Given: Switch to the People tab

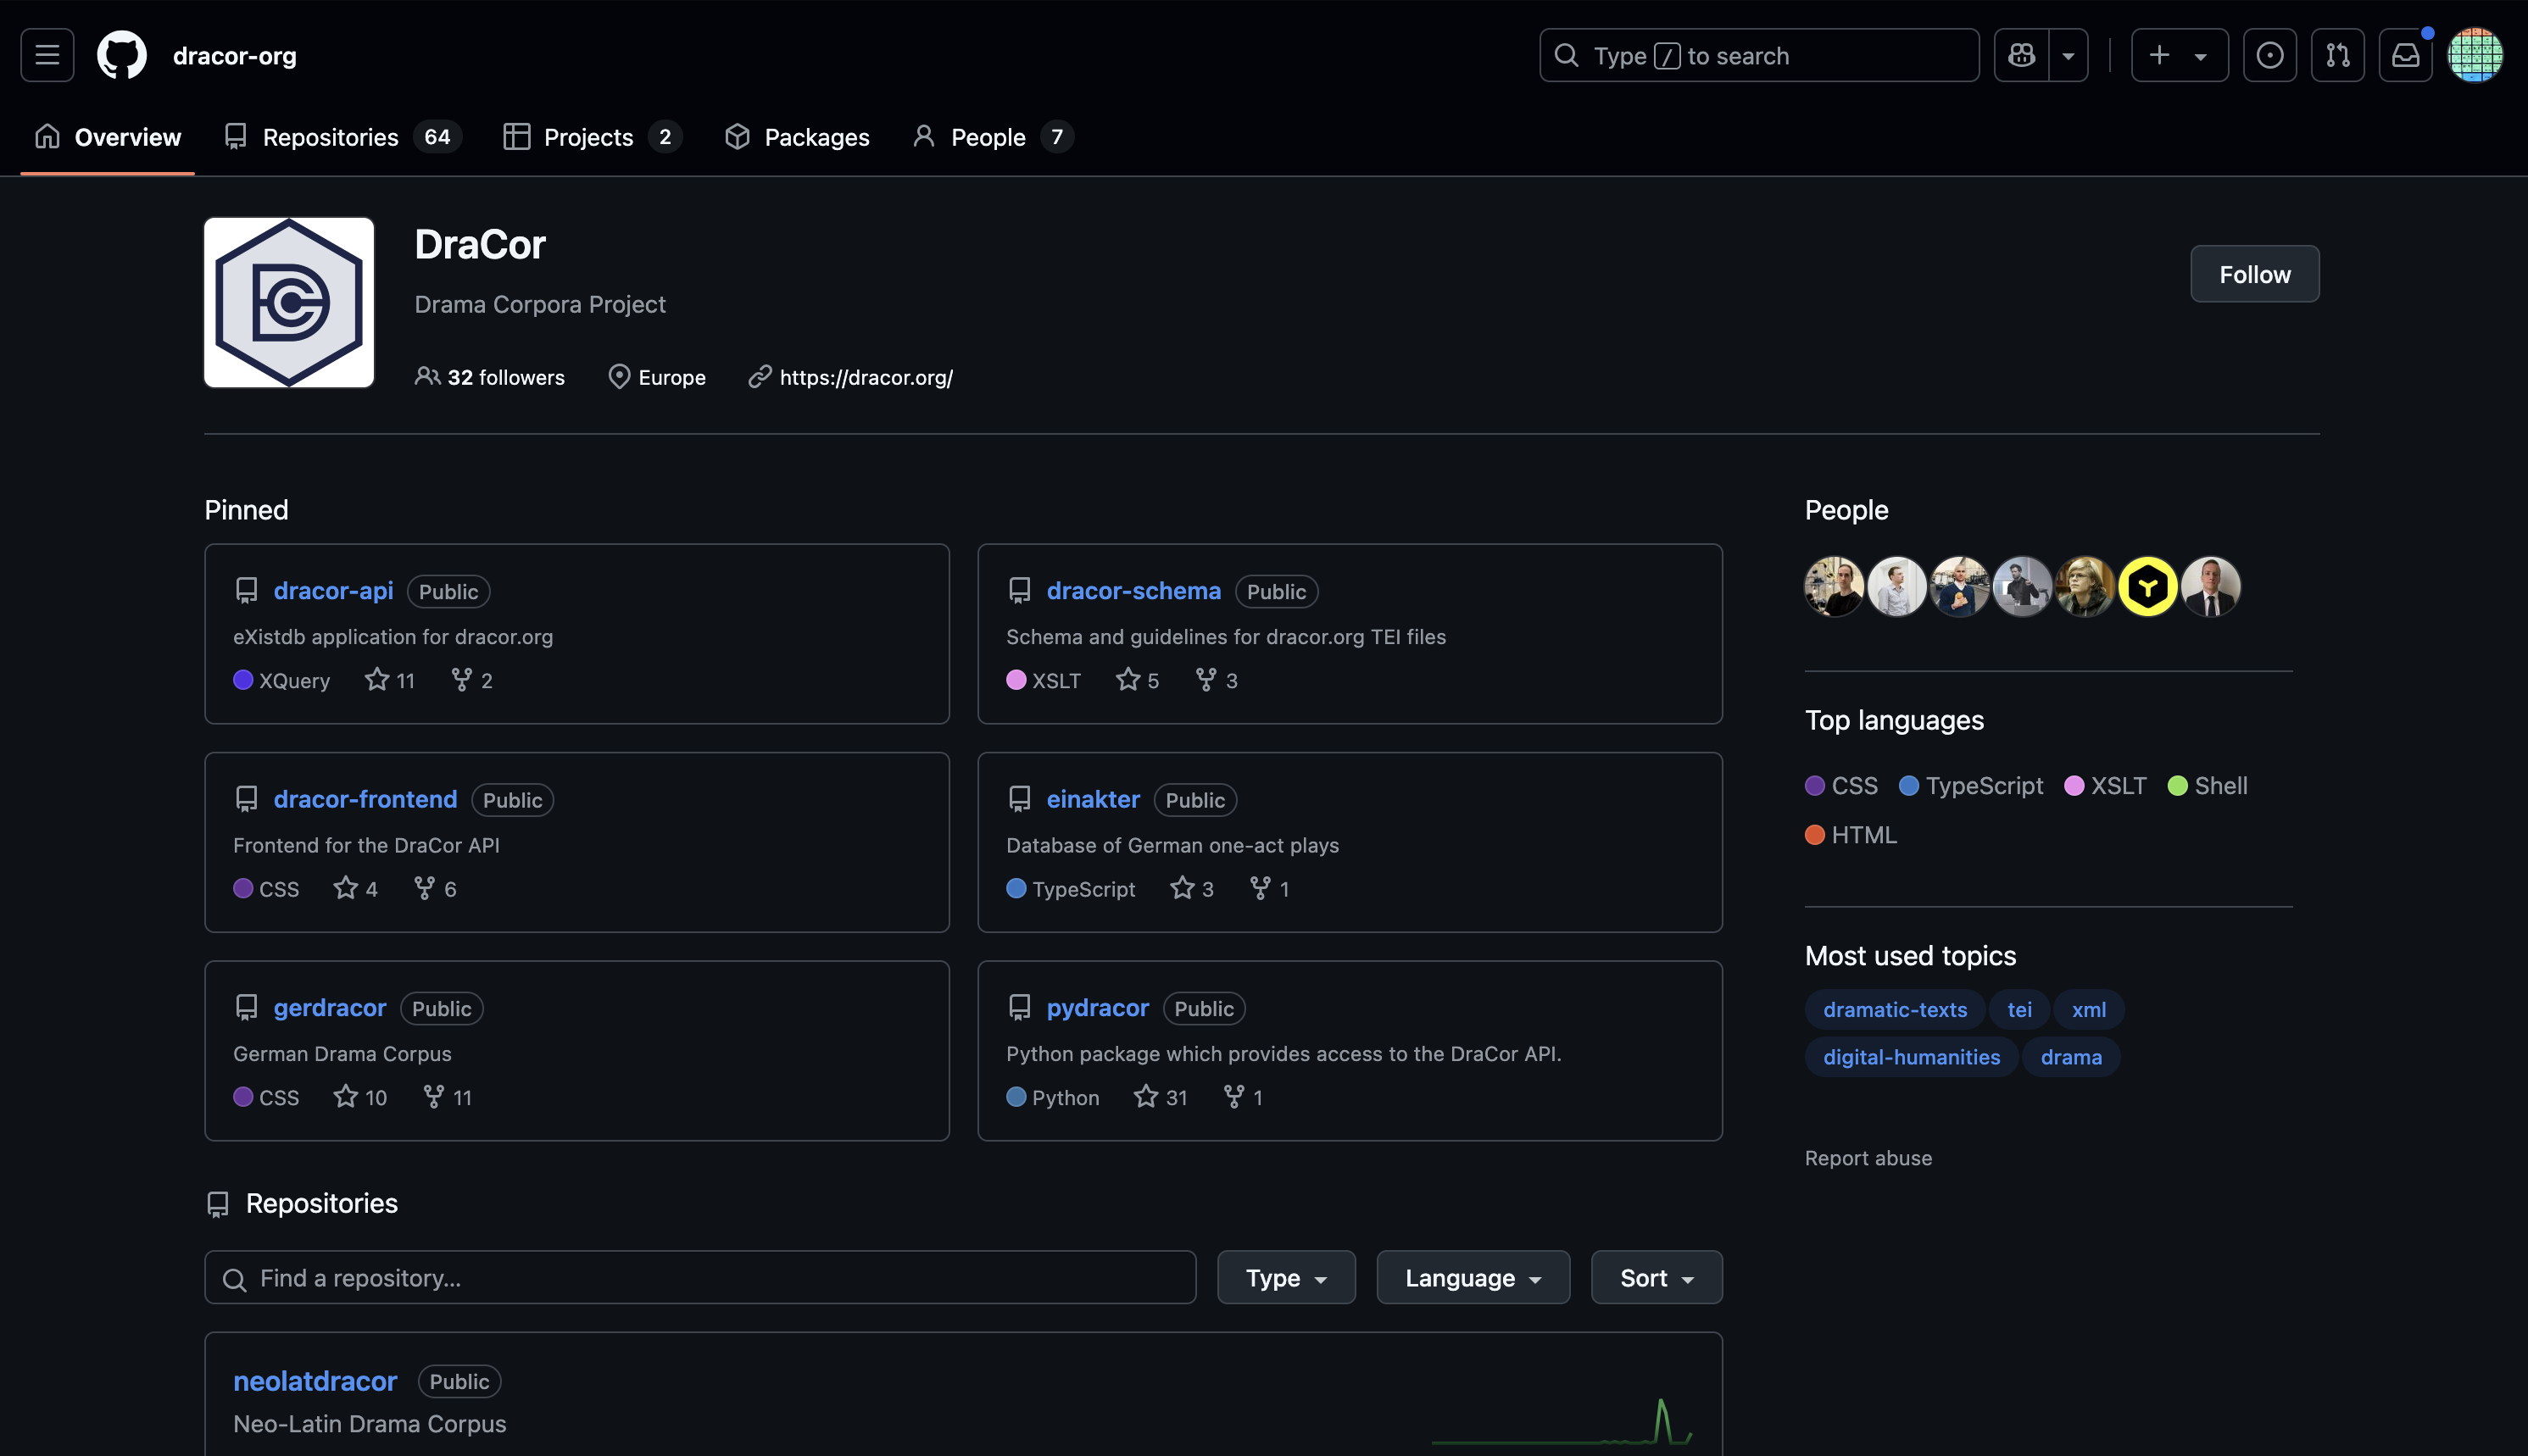Looking at the screenshot, I should tap(993, 137).
